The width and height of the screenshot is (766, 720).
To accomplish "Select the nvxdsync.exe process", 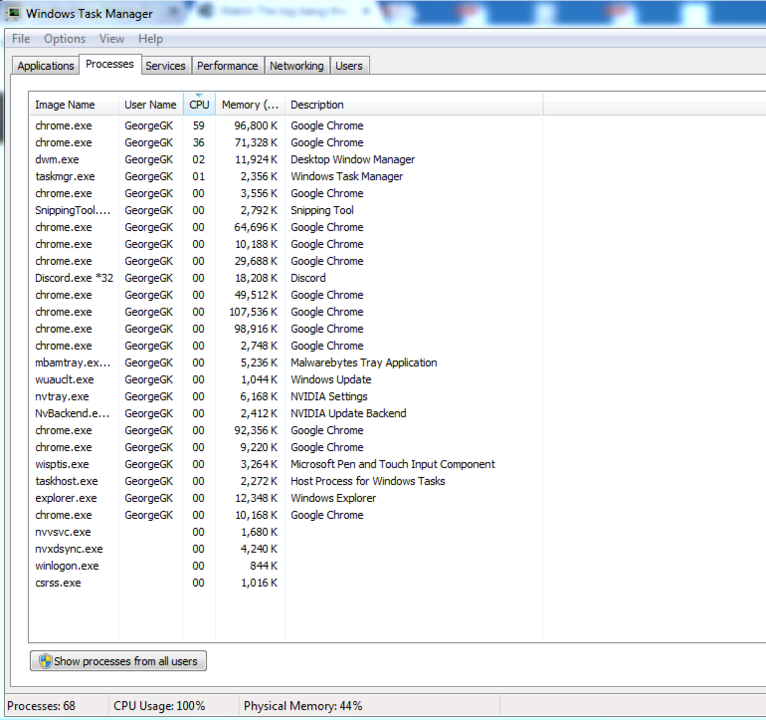I will click(x=286, y=549).
